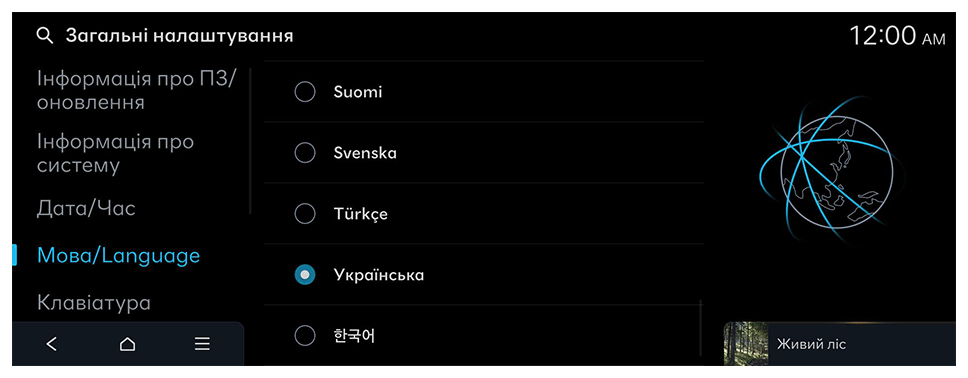Click the 12:00 AM clock
This screenshot has width=968, height=378.
point(897,36)
